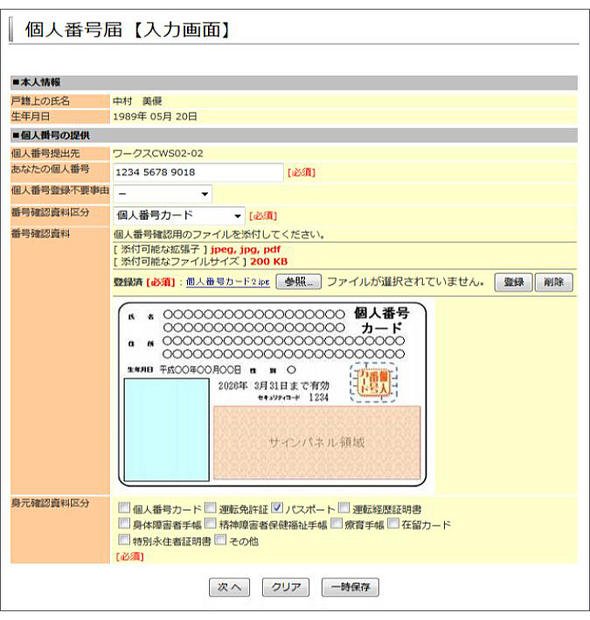Click the 生年月日 label
This screenshot has height=620, width=590.
point(30,117)
